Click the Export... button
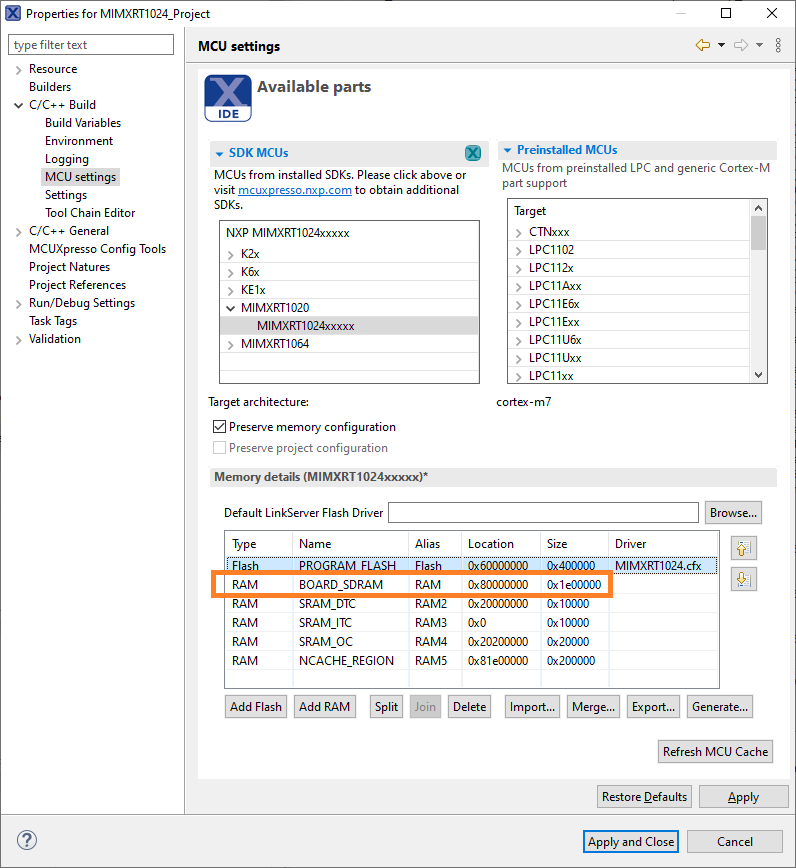This screenshot has width=796, height=868. [x=653, y=707]
